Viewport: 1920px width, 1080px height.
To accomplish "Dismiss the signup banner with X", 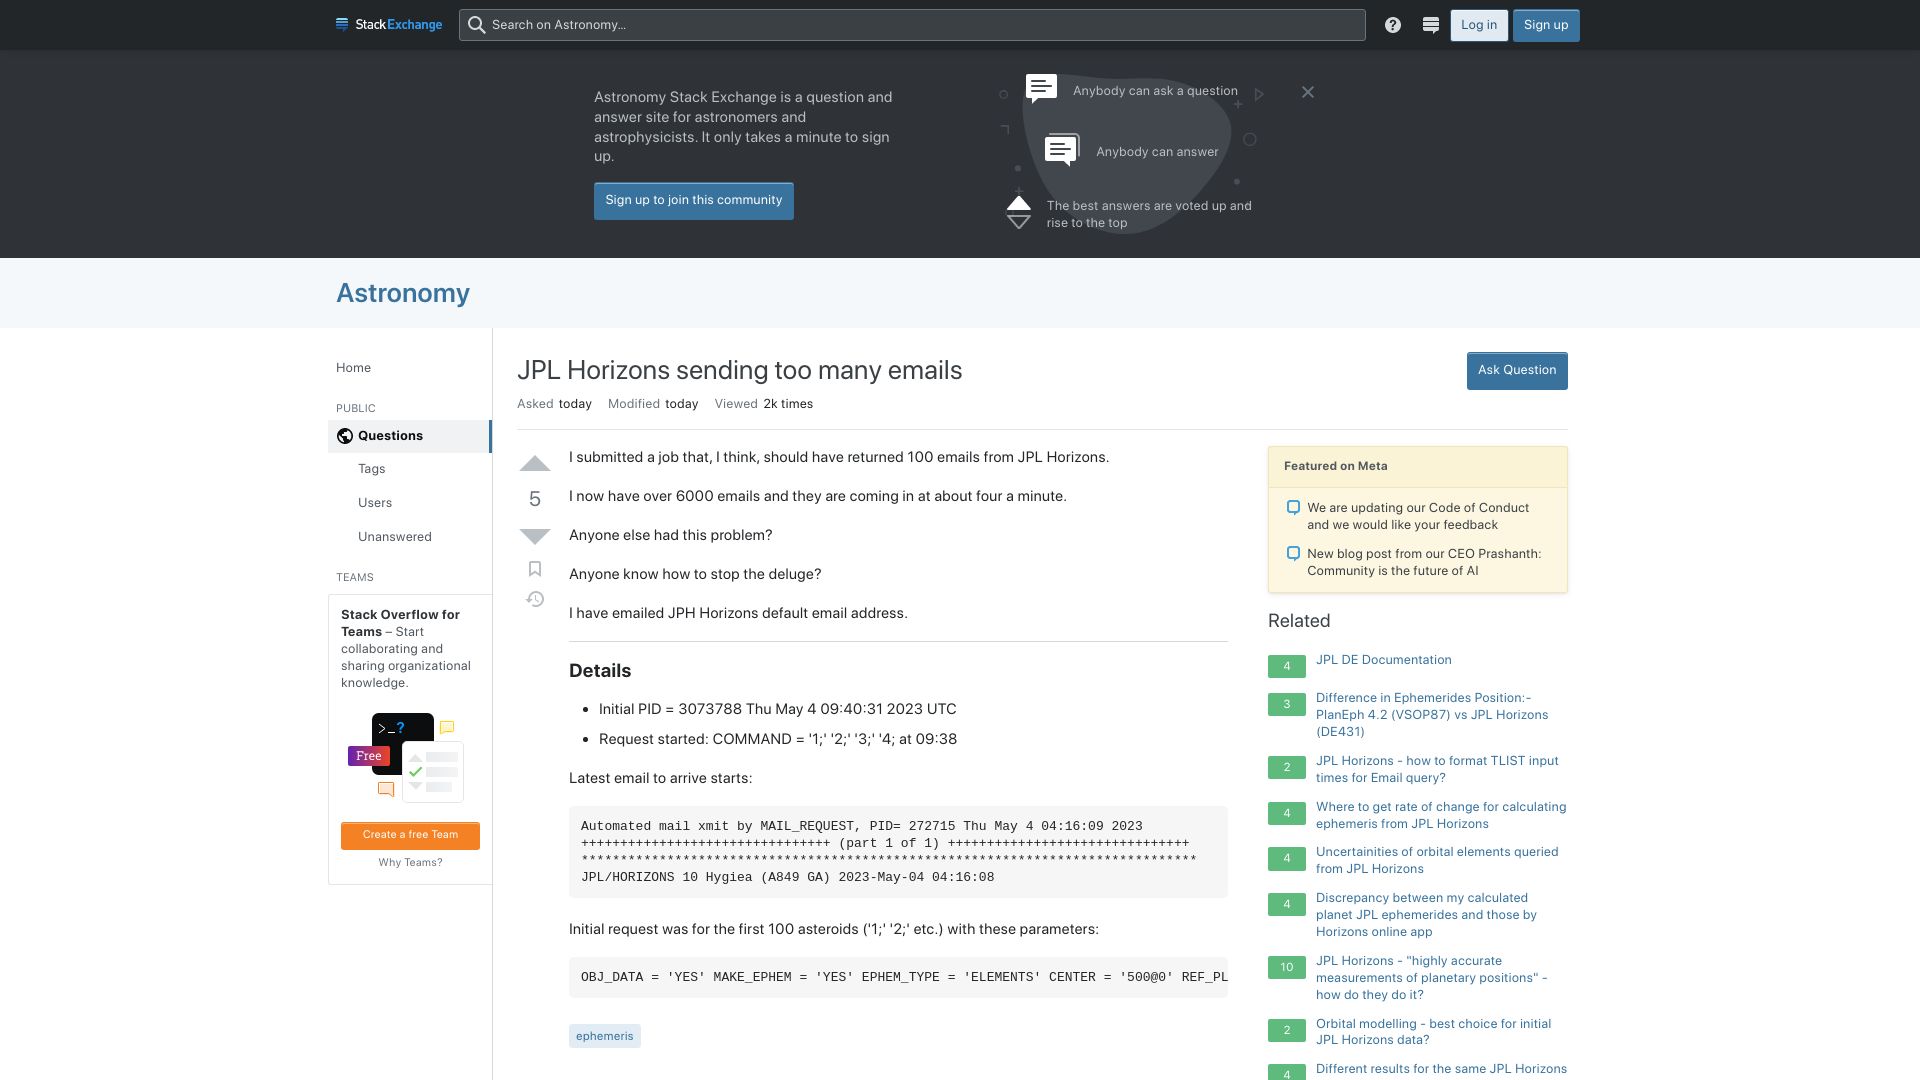I will click(x=1308, y=92).
